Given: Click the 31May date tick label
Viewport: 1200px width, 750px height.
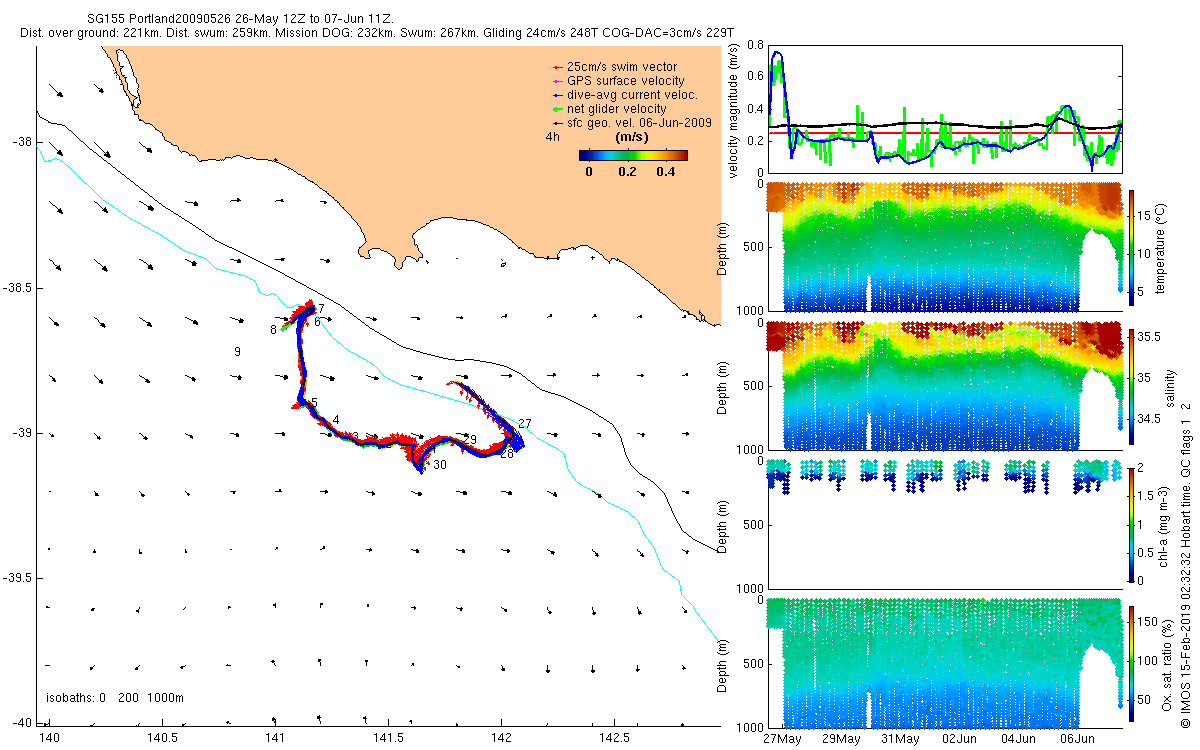Looking at the screenshot, I should click(x=900, y=739).
